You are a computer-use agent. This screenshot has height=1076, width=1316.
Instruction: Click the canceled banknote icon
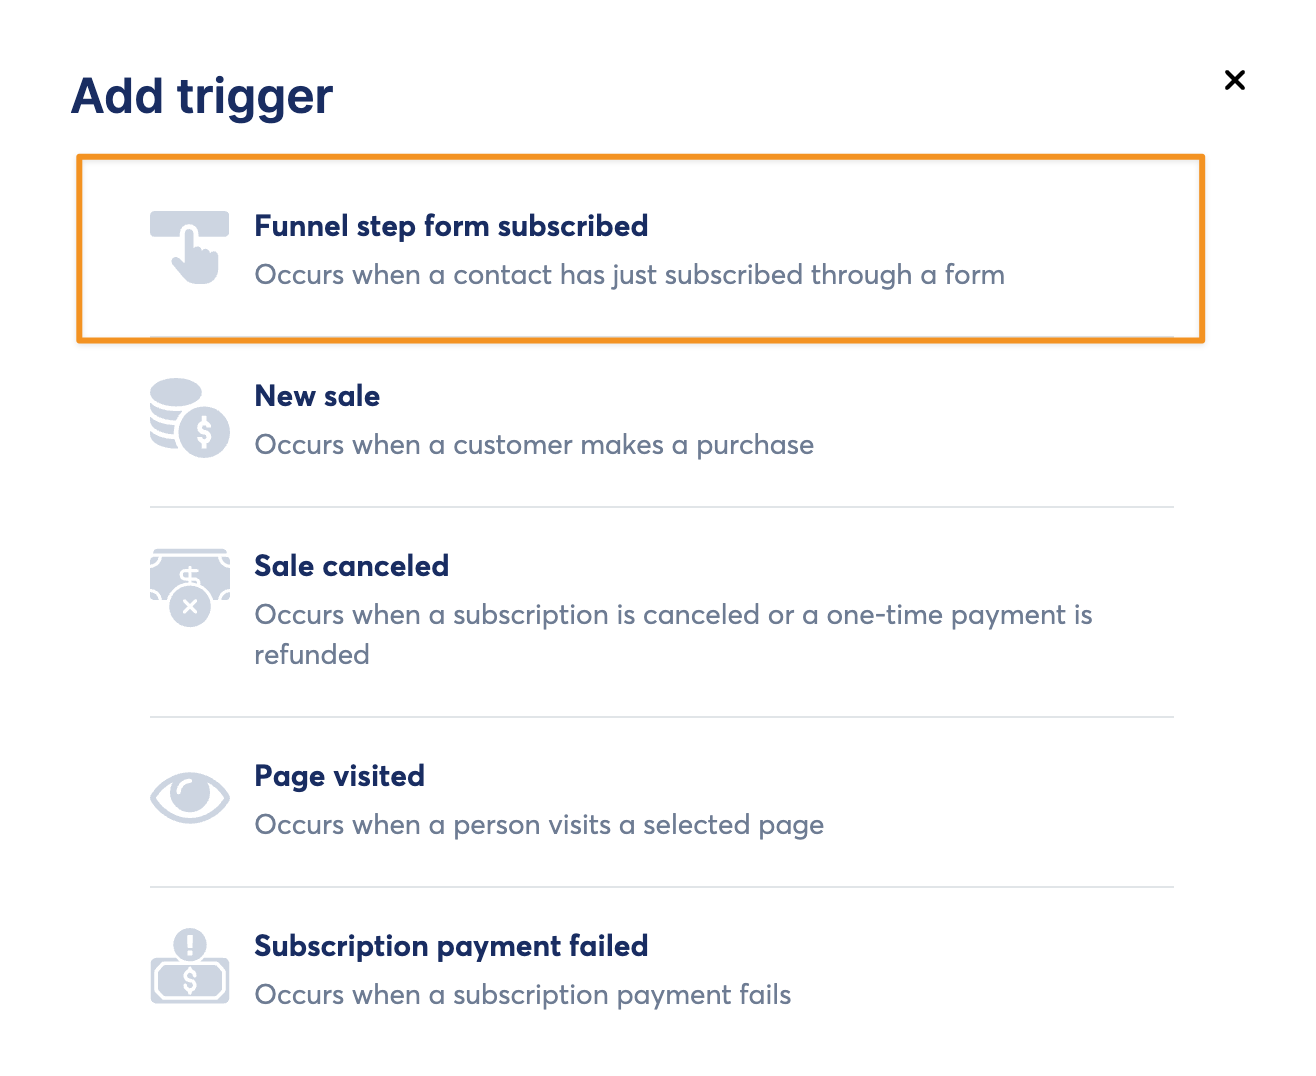(x=189, y=587)
